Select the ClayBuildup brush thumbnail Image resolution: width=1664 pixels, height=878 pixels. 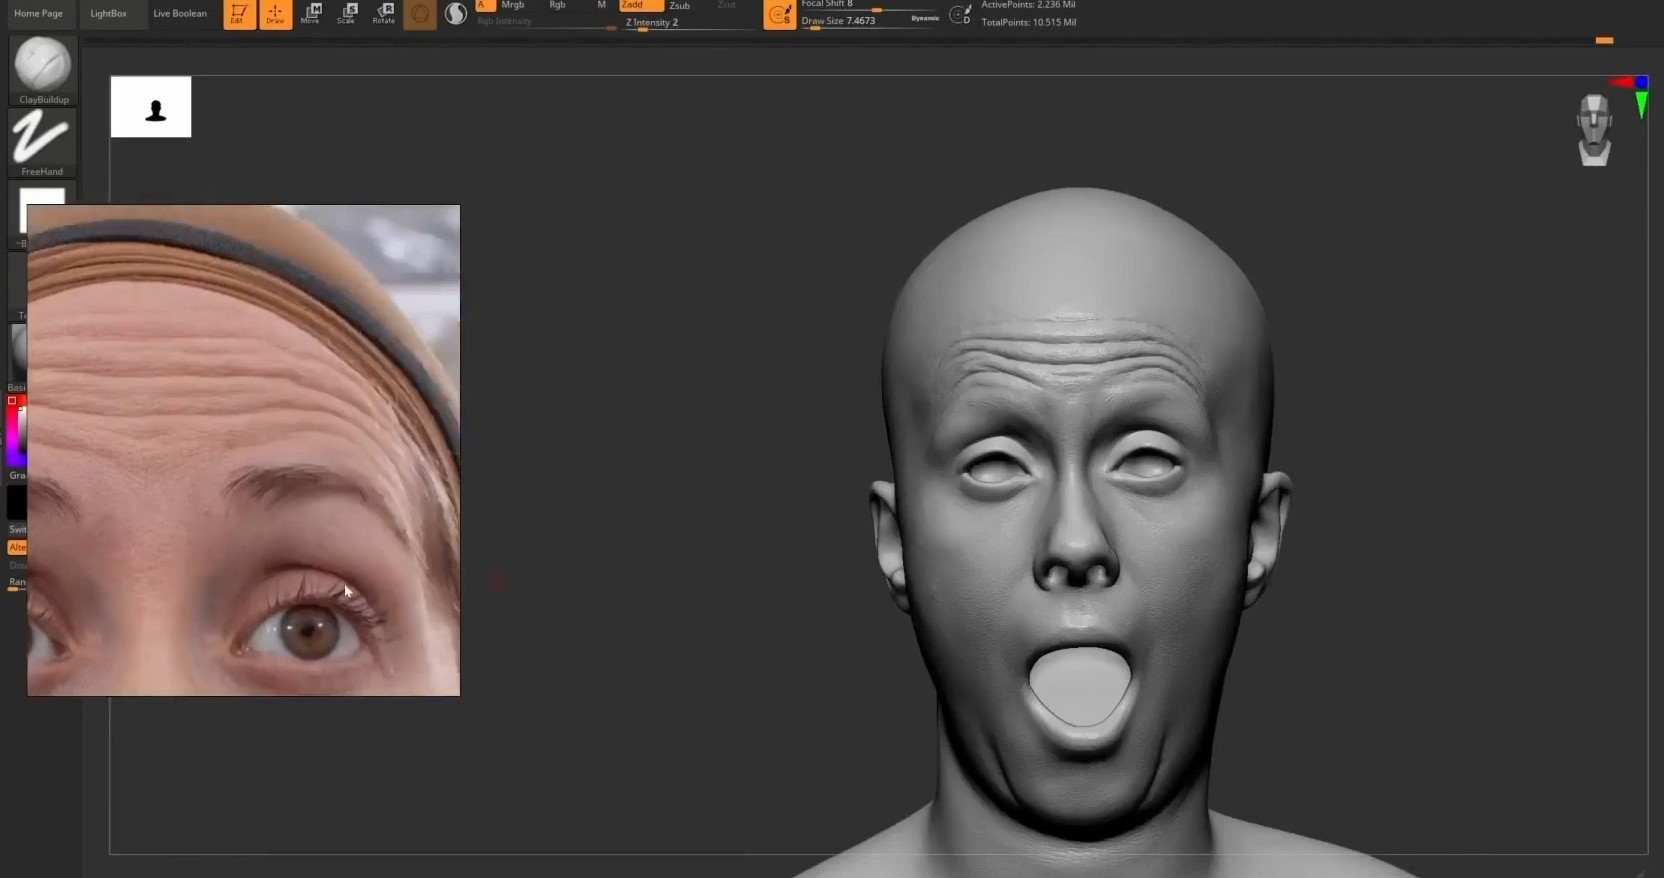43,67
